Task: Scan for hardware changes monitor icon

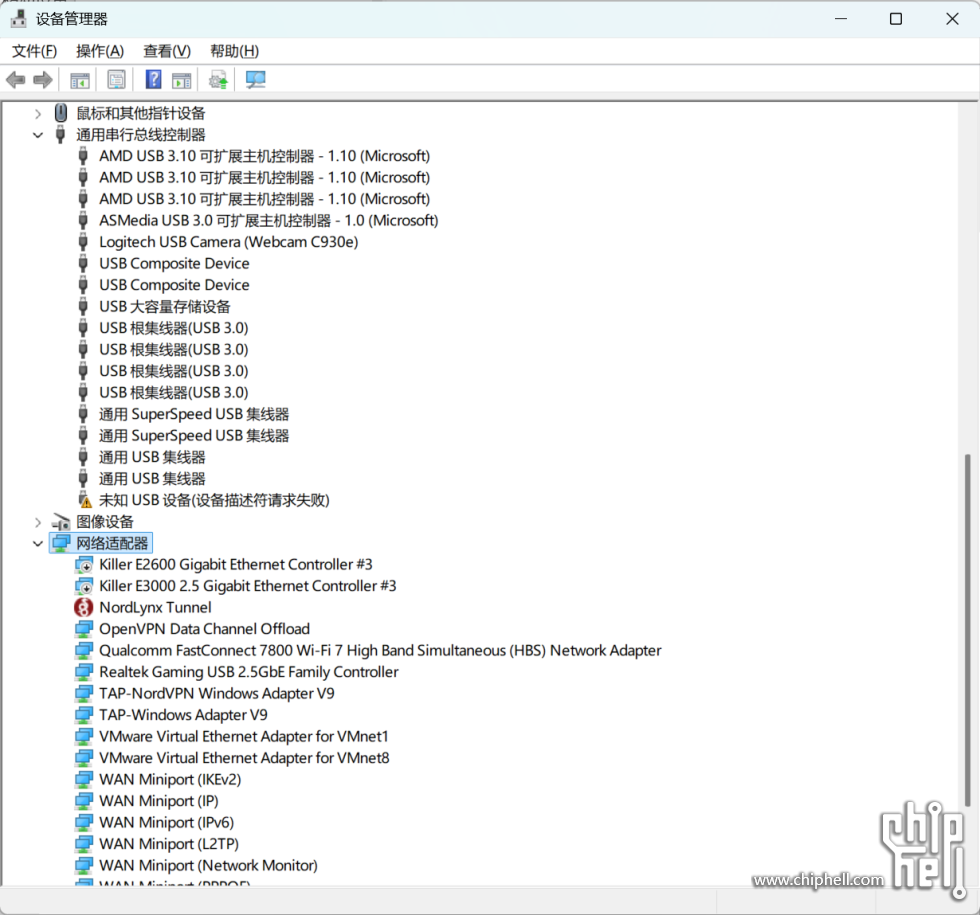Action: pyautogui.click(x=255, y=79)
